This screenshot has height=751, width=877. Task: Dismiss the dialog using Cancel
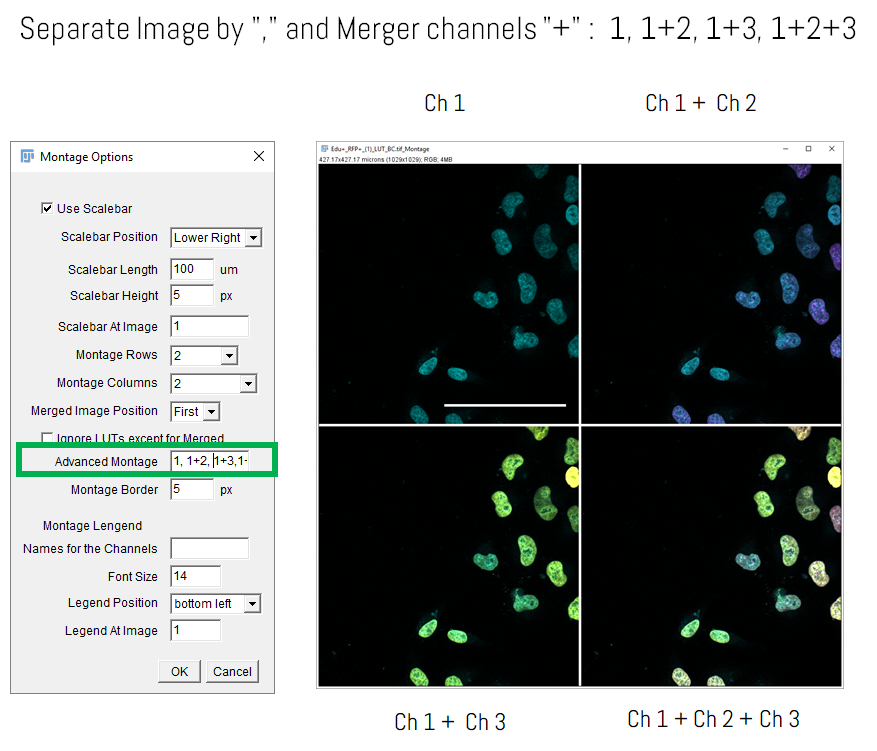point(232,671)
